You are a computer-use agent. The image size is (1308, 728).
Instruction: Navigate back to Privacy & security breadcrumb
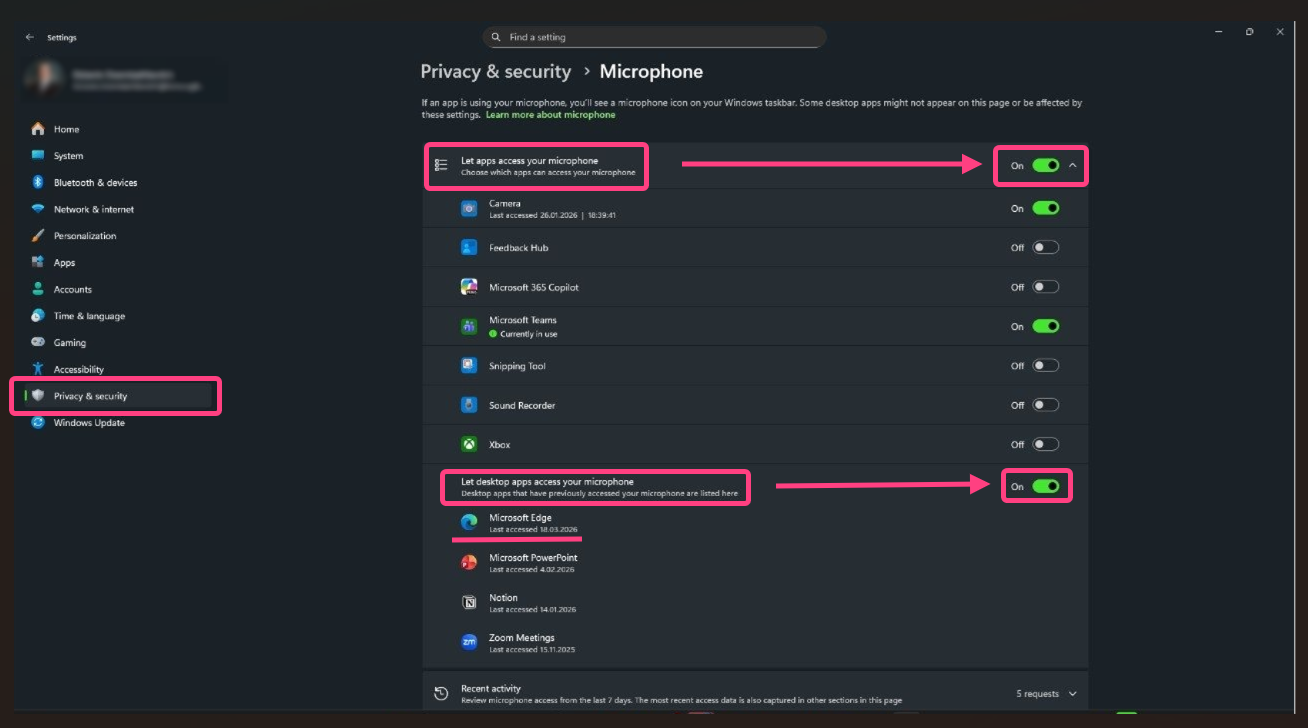[x=495, y=72]
